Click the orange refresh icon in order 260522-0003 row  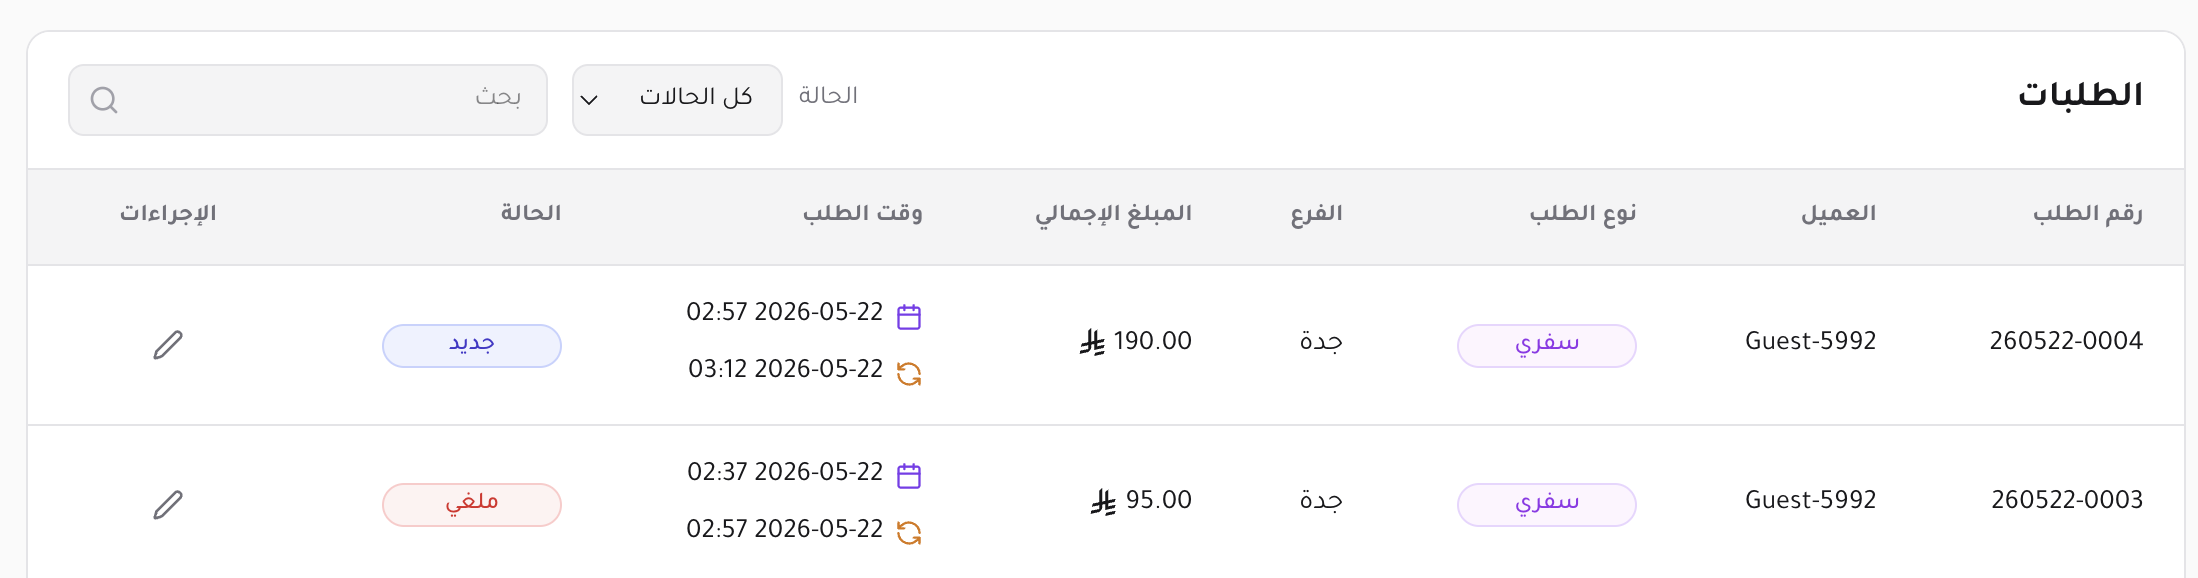point(909,533)
